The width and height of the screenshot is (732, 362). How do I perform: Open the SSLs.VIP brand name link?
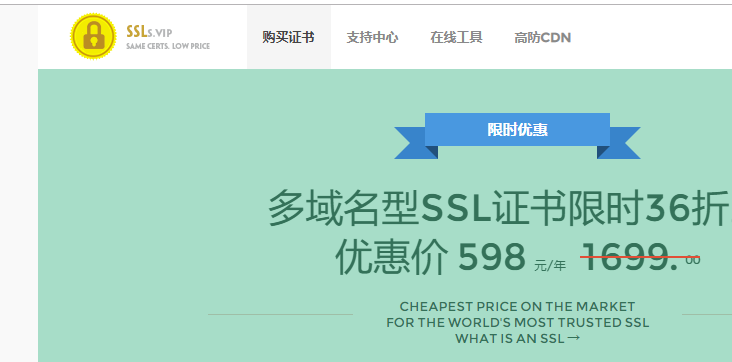pyautogui.click(x=149, y=32)
